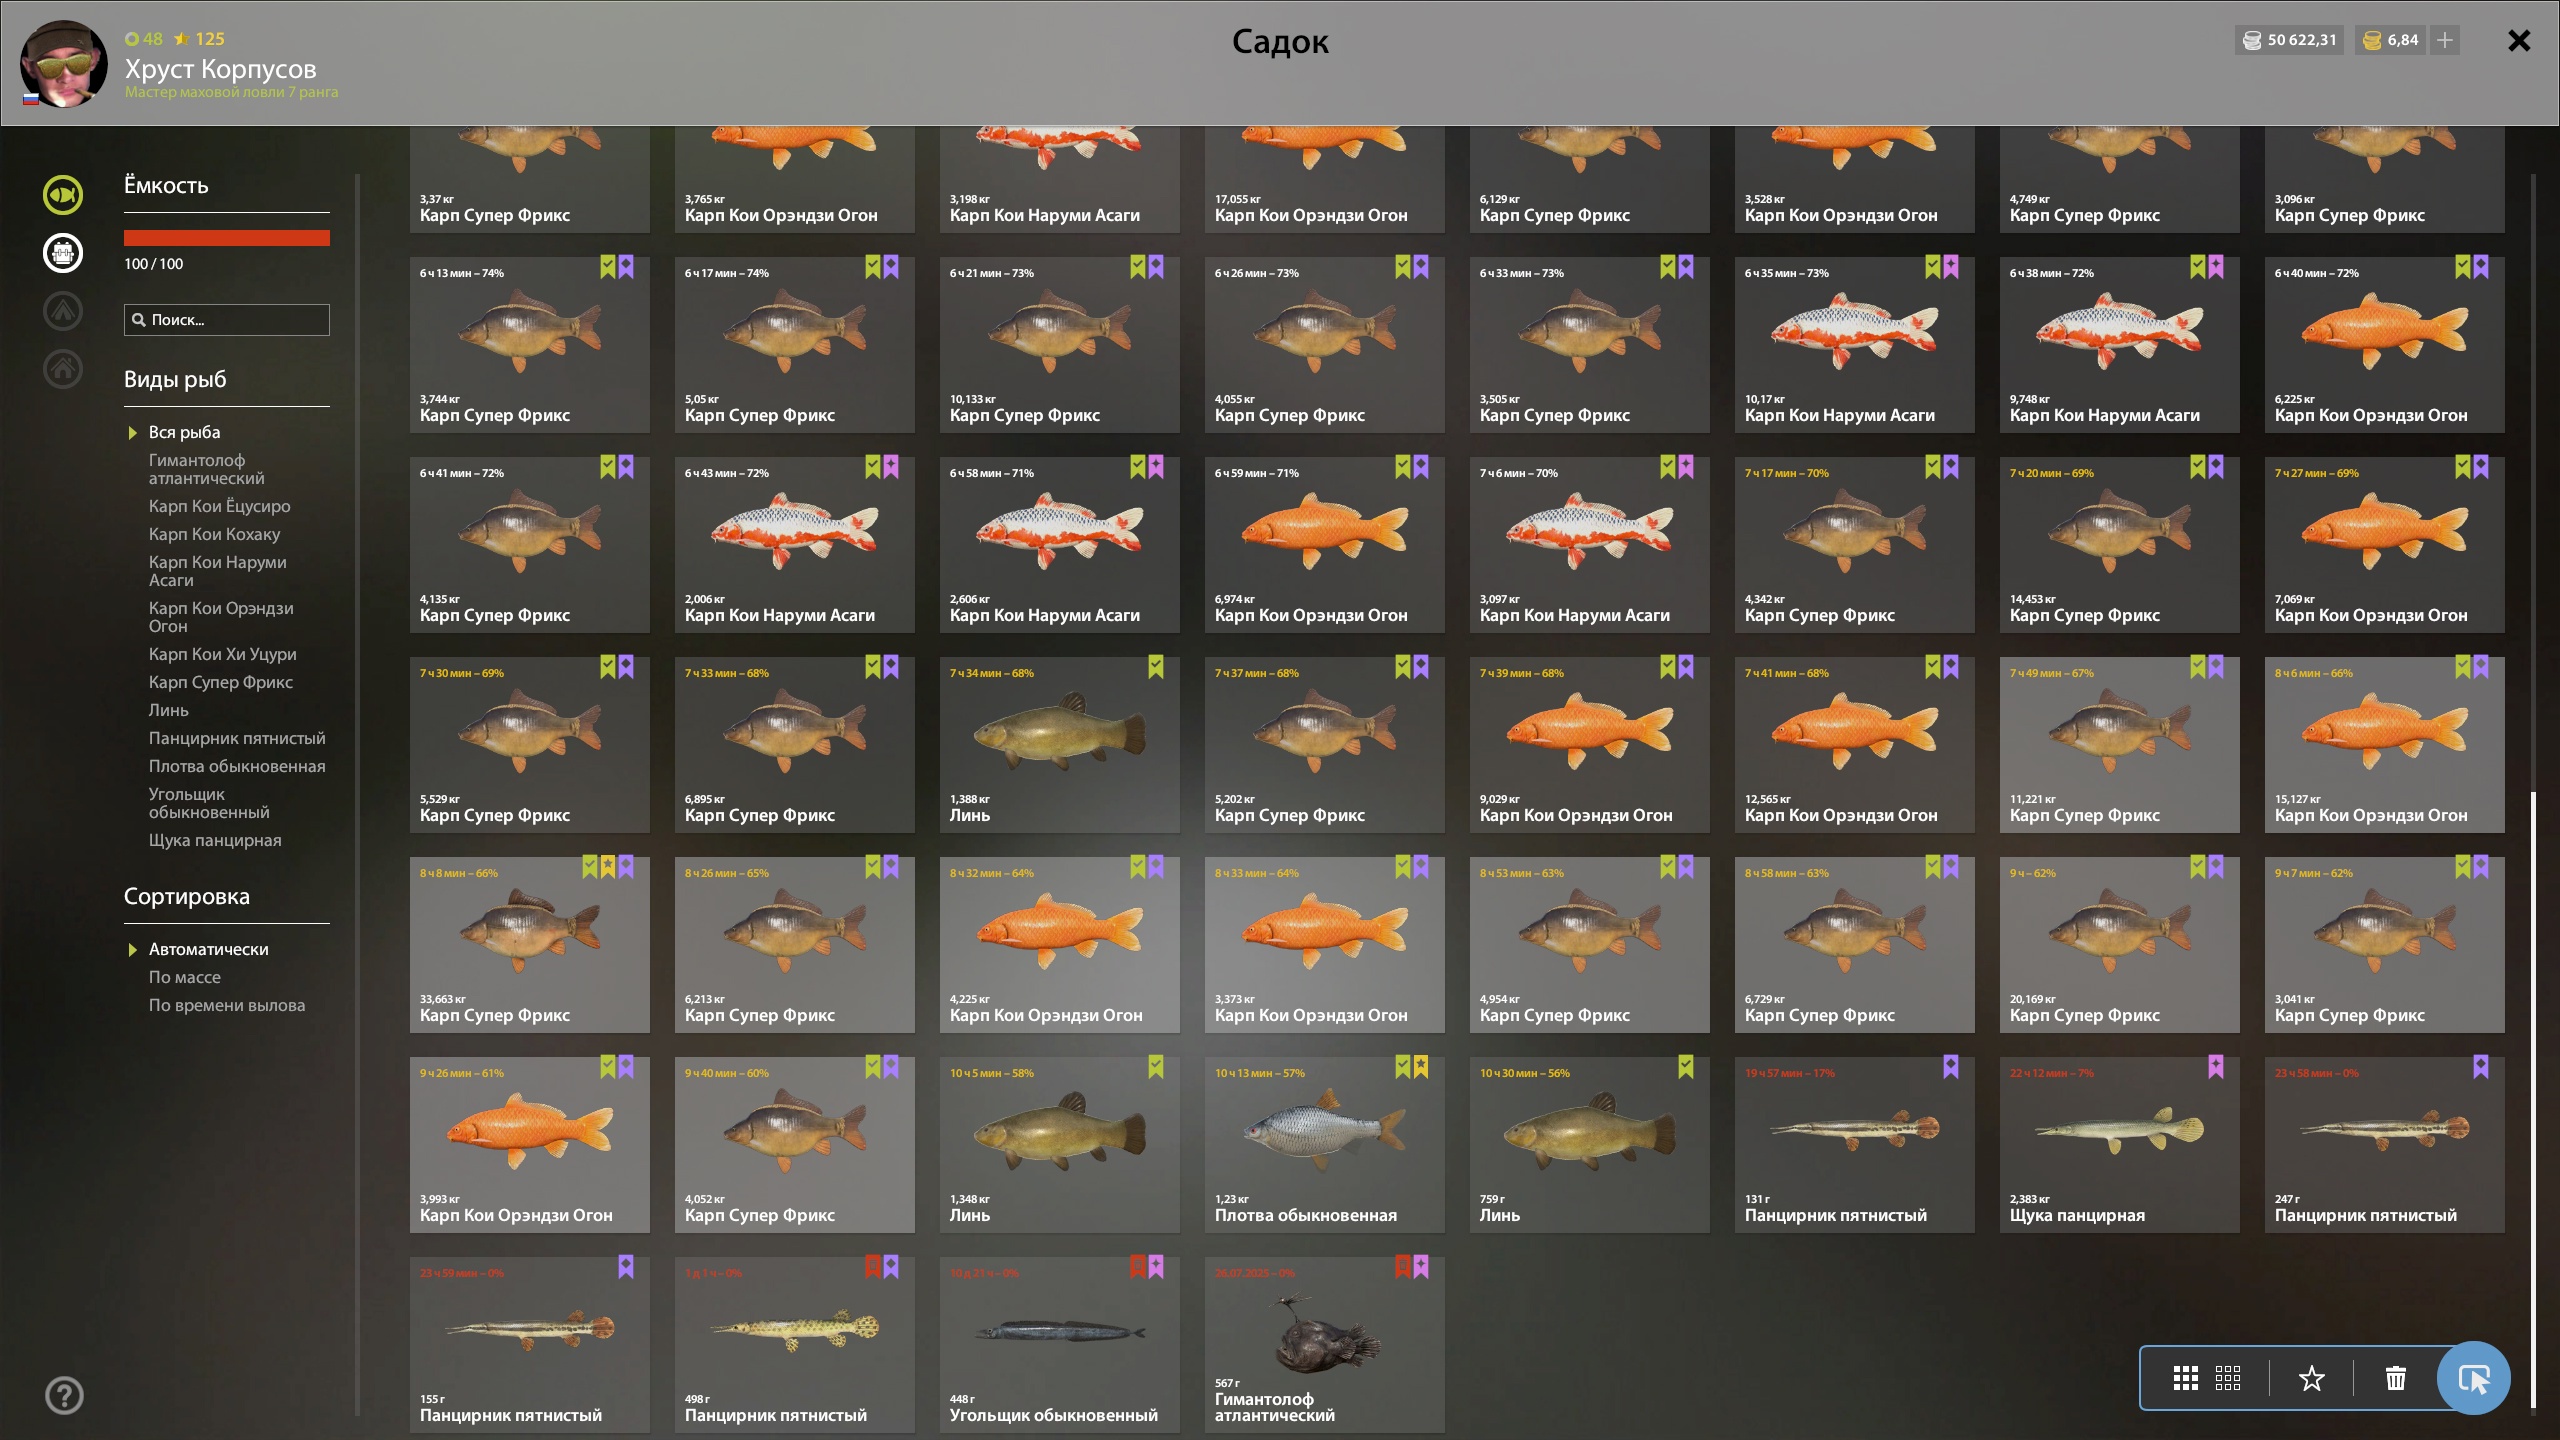Toggle green marker on 1,388 кг Линь card
2560x1440 pixels.
coord(1156,667)
